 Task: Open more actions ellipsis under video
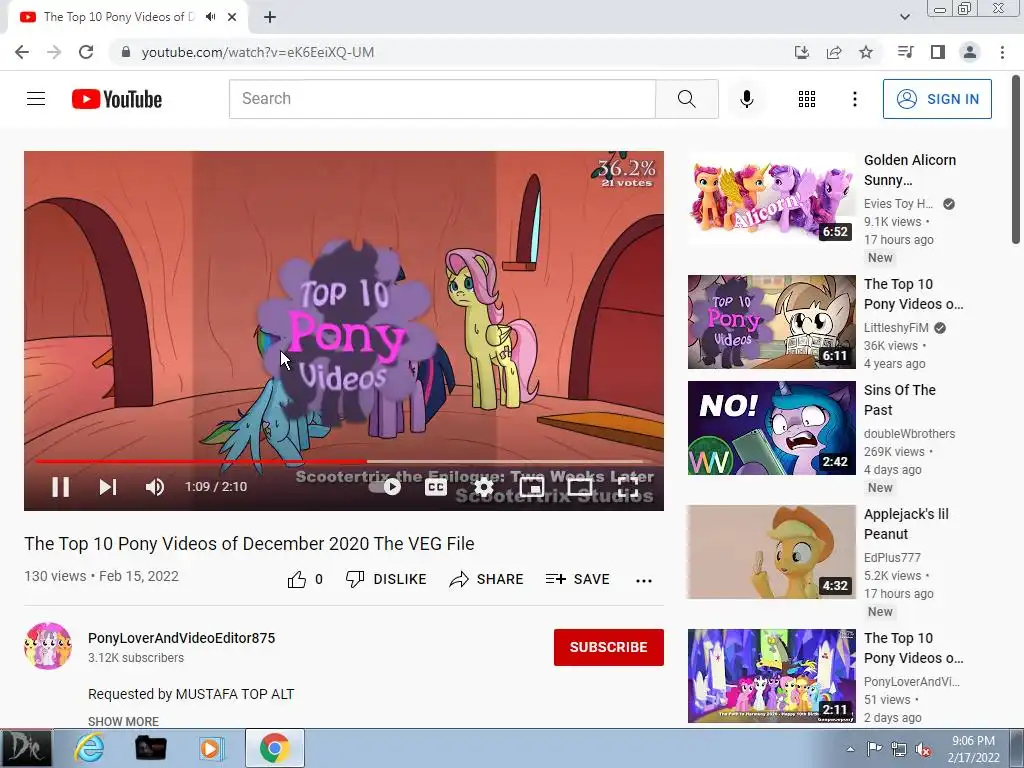[x=644, y=581]
